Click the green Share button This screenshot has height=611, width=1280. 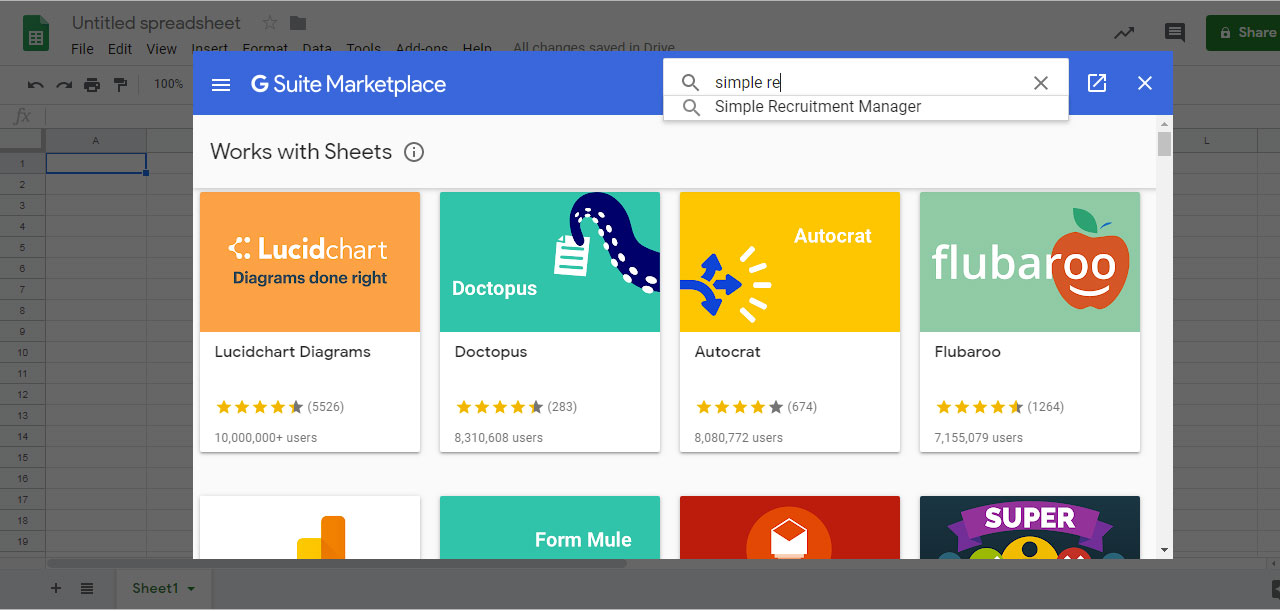(1243, 32)
